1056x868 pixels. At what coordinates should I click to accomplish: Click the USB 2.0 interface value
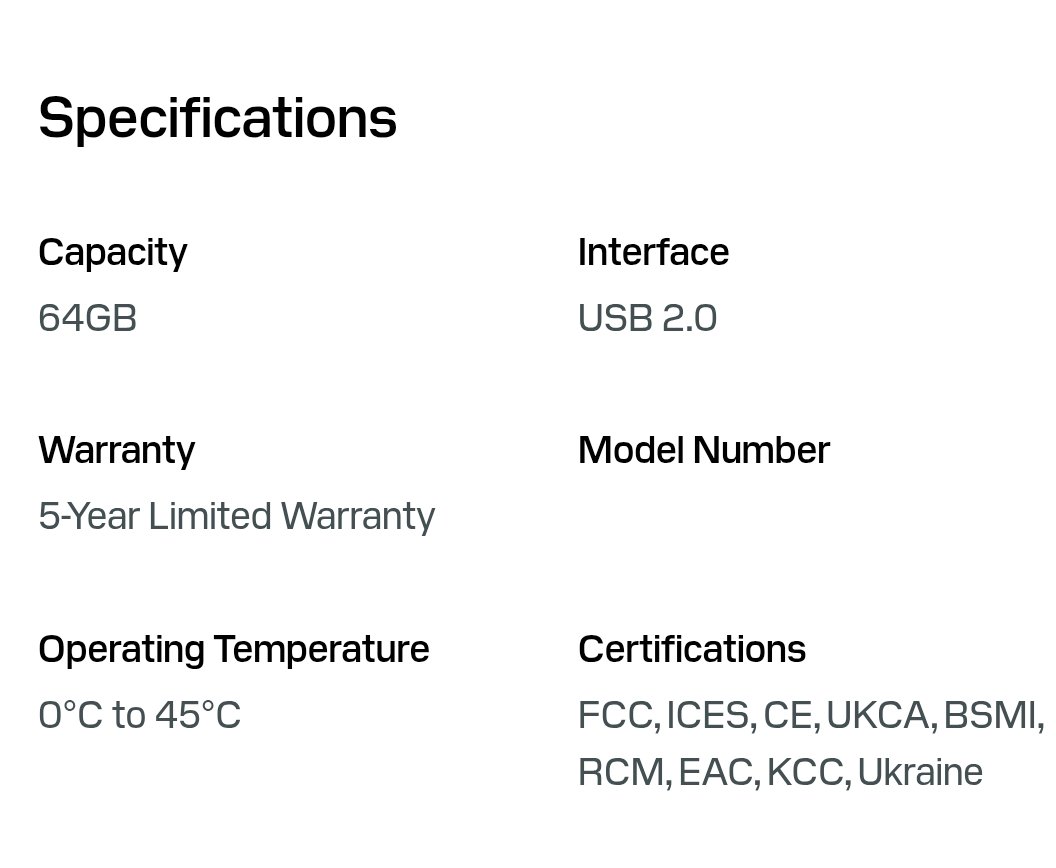point(647,319)
